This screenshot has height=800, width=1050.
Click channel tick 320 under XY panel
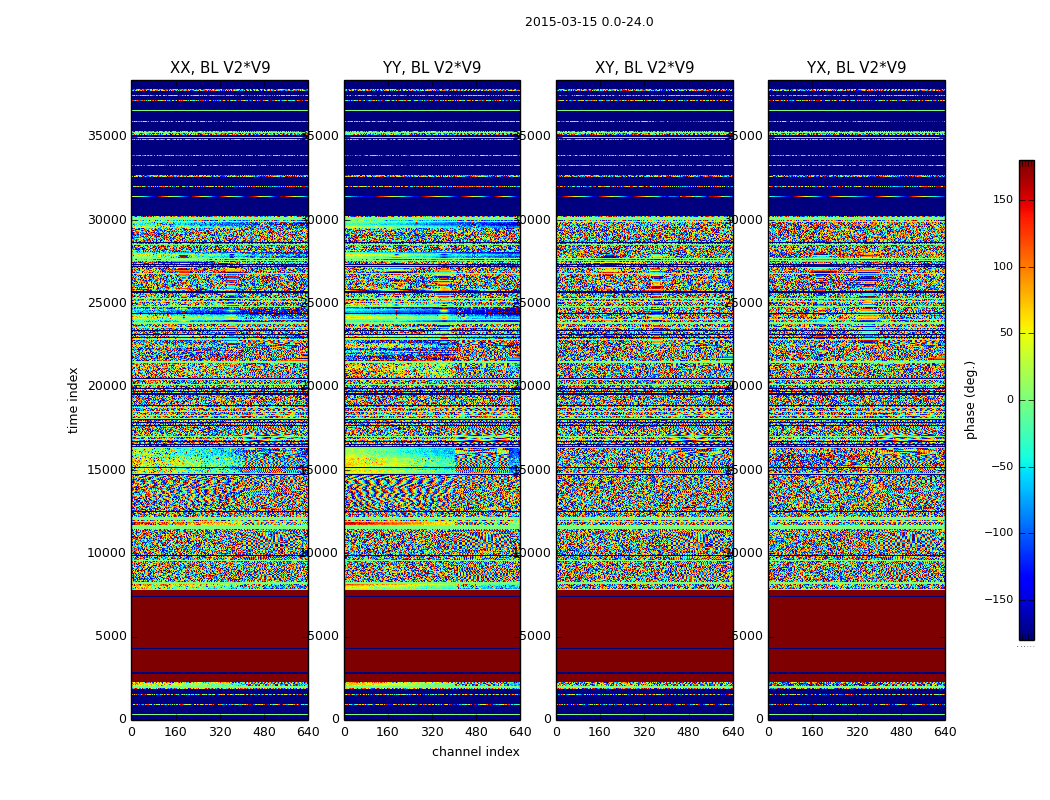pyautogui.click(x=644, y=732)
